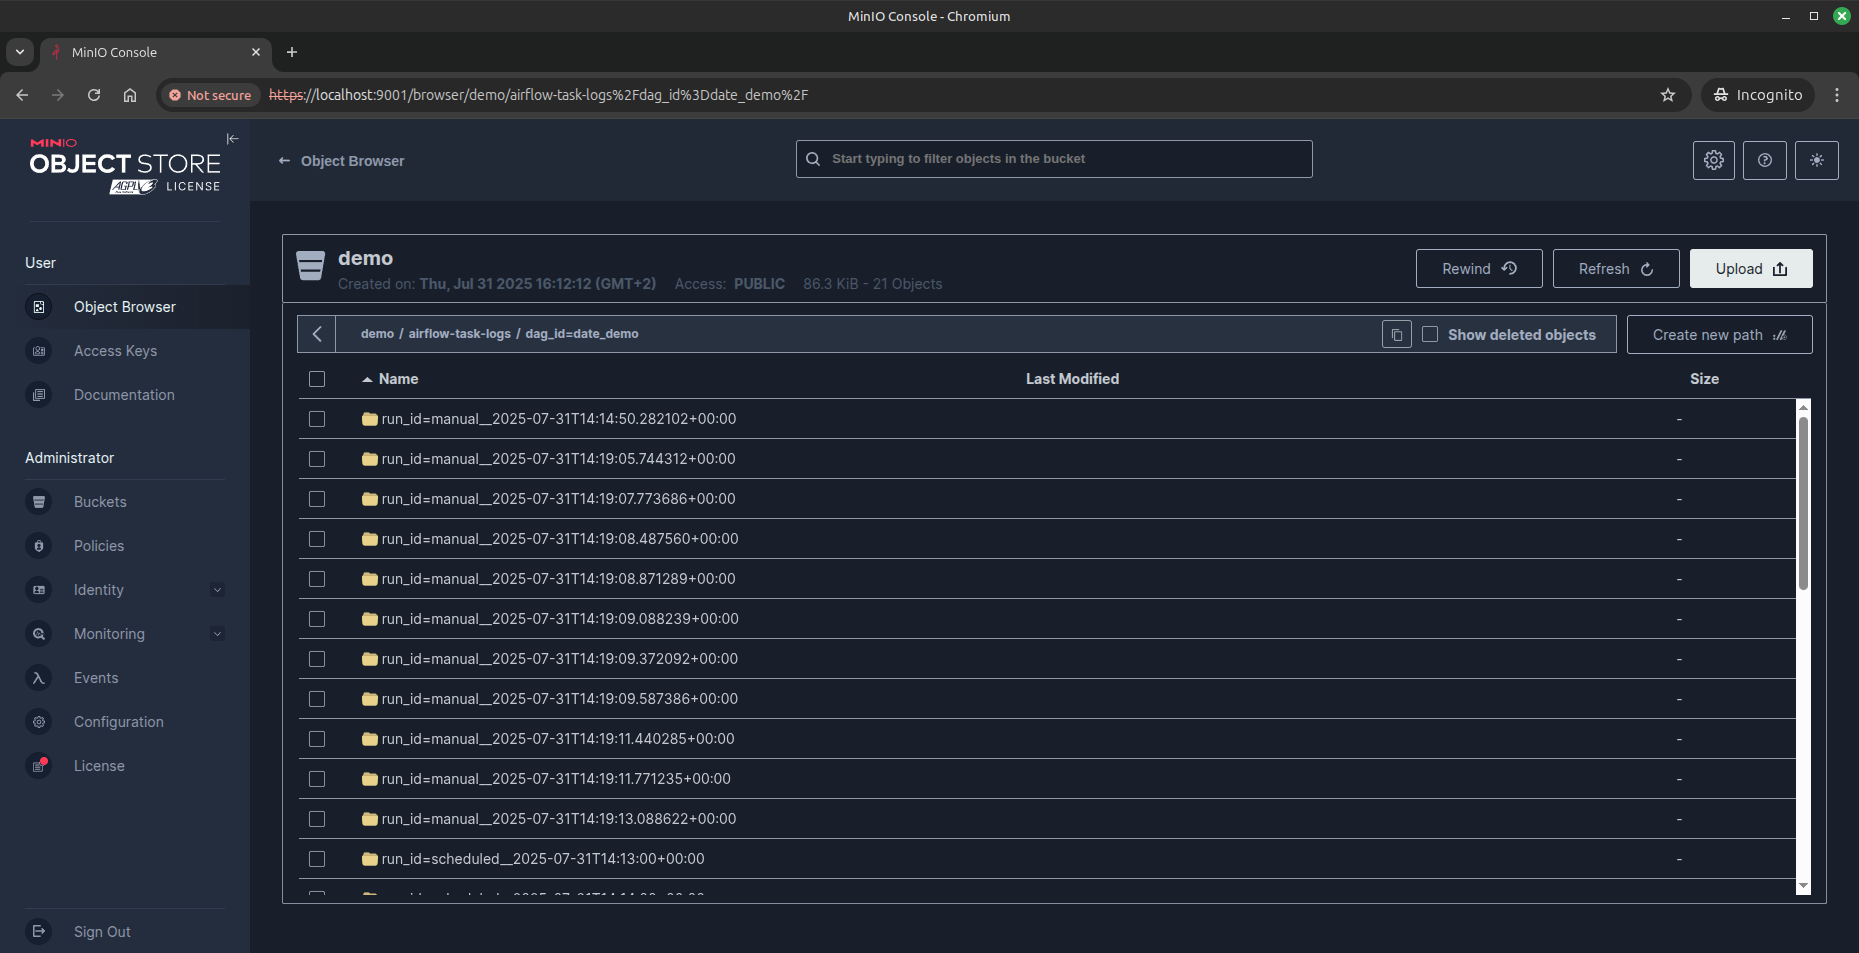
Task: Enable Show deleted objects
Action: click(x=1430, y=334)
